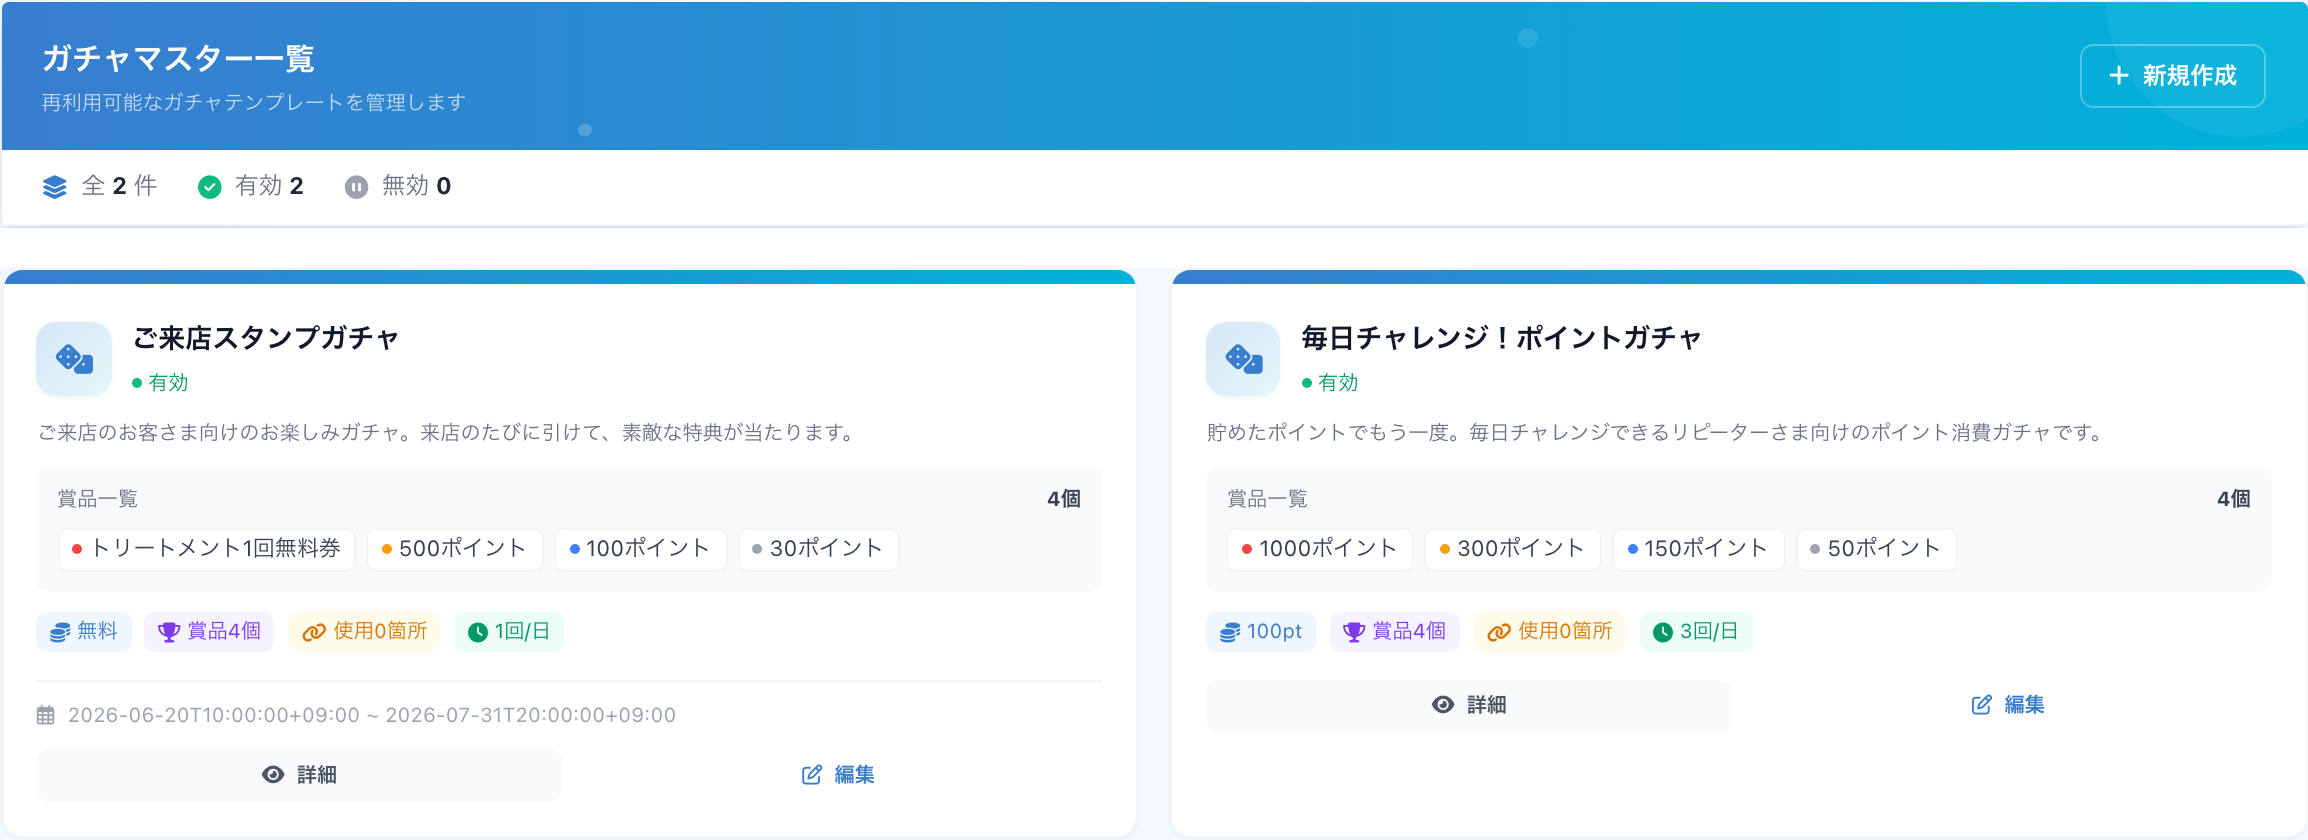
Task: Select the トリートメント1回無料券 prize chip
Action: coord(207,549)
